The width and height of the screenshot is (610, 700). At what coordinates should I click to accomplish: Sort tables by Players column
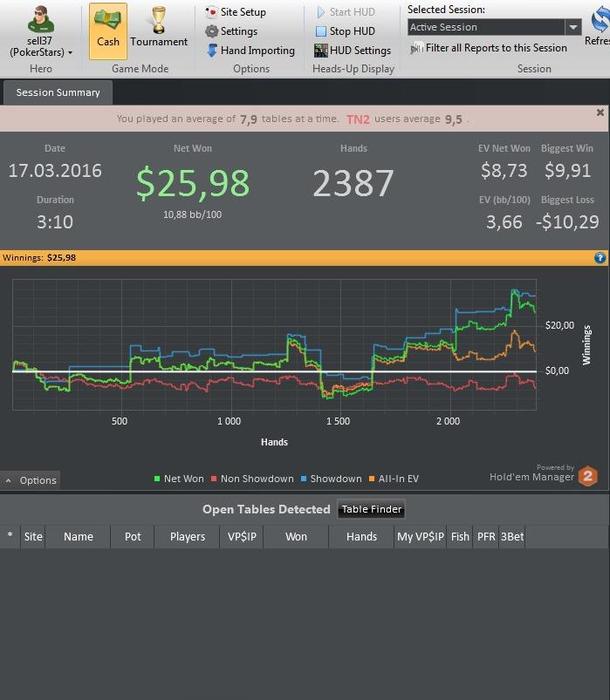tap(188, 537)
